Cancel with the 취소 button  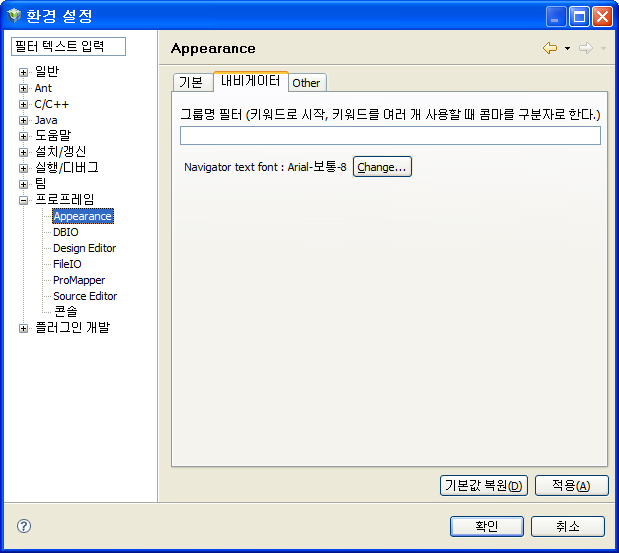click(567, 526)
